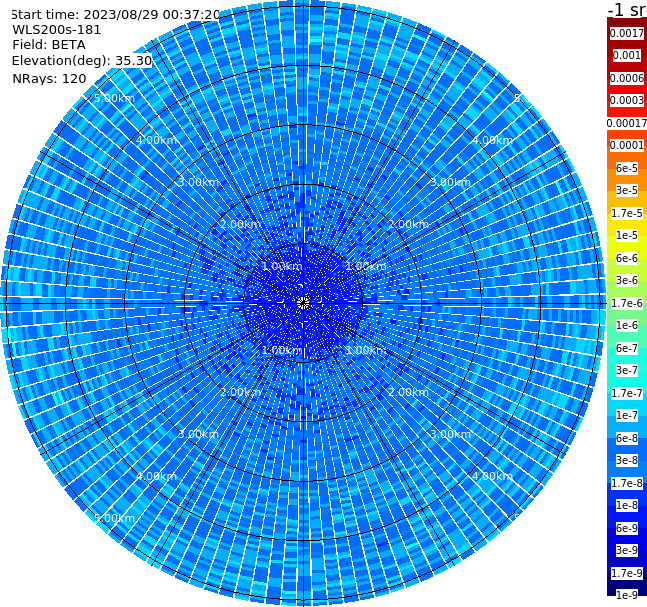Click the 0.0017 color scale label
Viewport: 647px width, 607px height.
(x=626, y=33)
